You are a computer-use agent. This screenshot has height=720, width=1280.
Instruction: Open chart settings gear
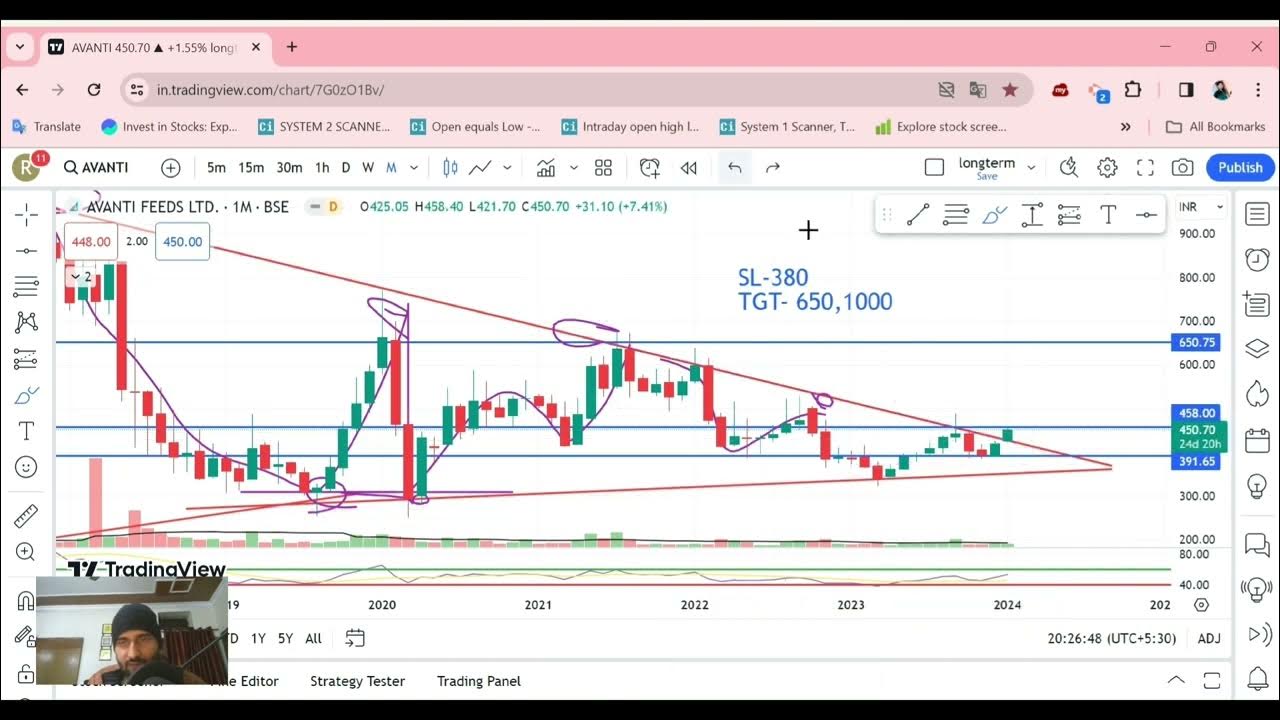[1107, 167]
